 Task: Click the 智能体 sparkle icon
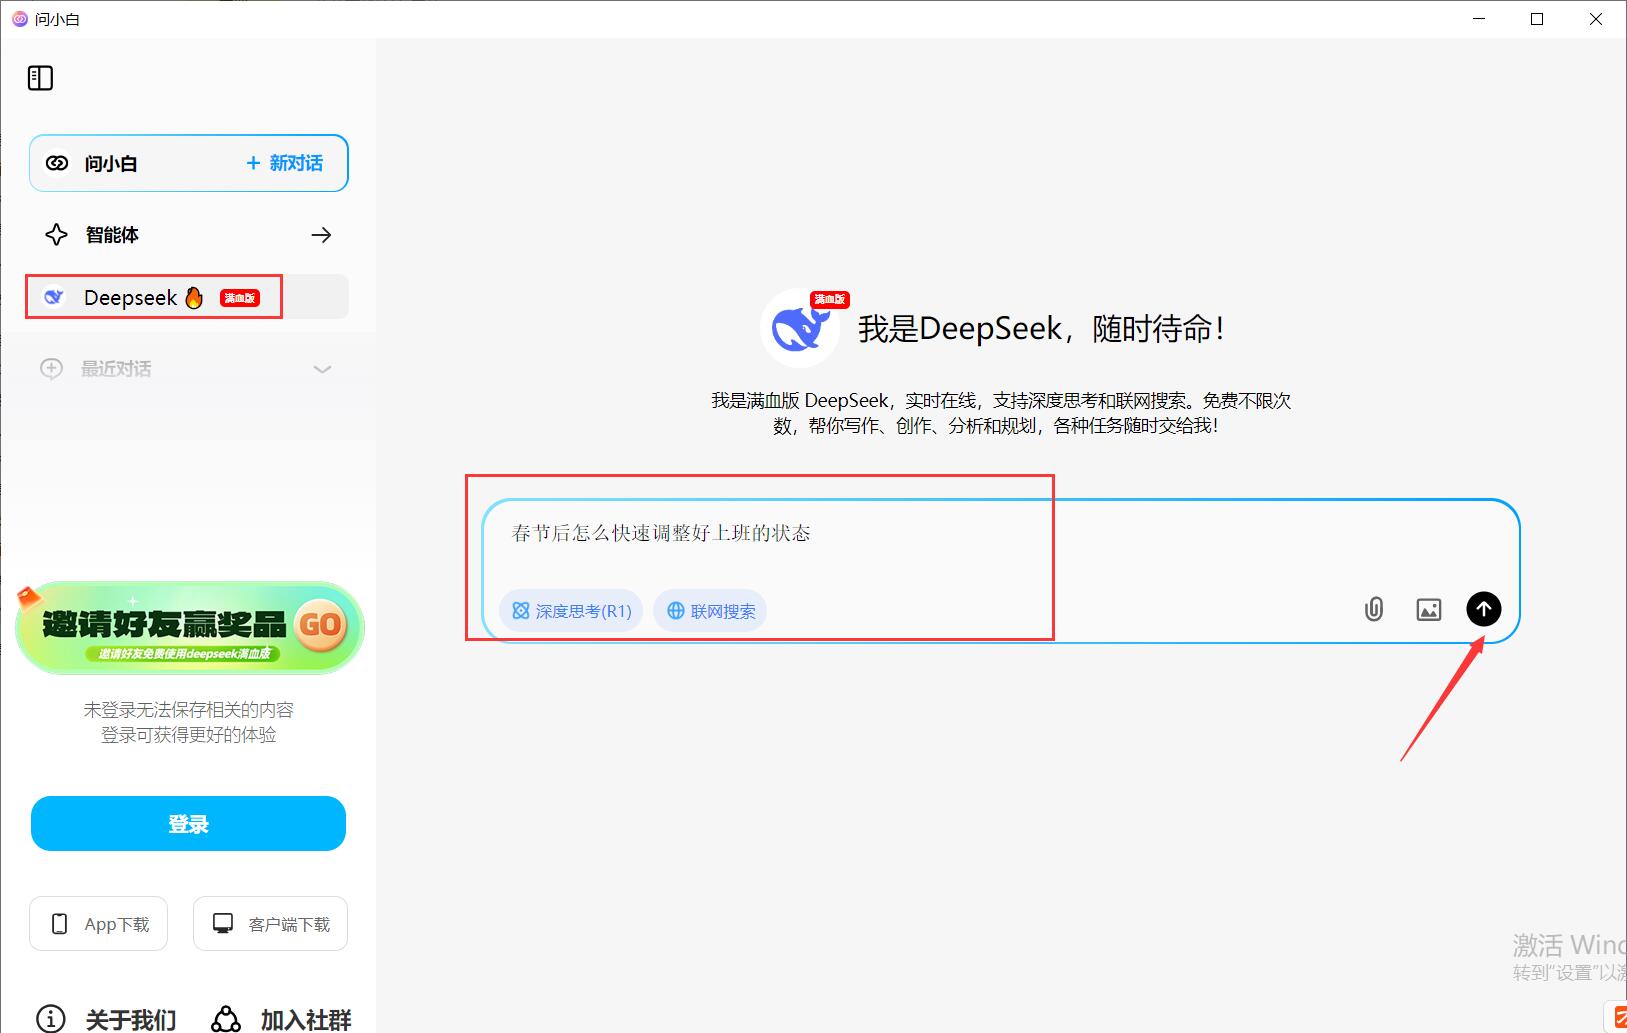click(56, 234)
